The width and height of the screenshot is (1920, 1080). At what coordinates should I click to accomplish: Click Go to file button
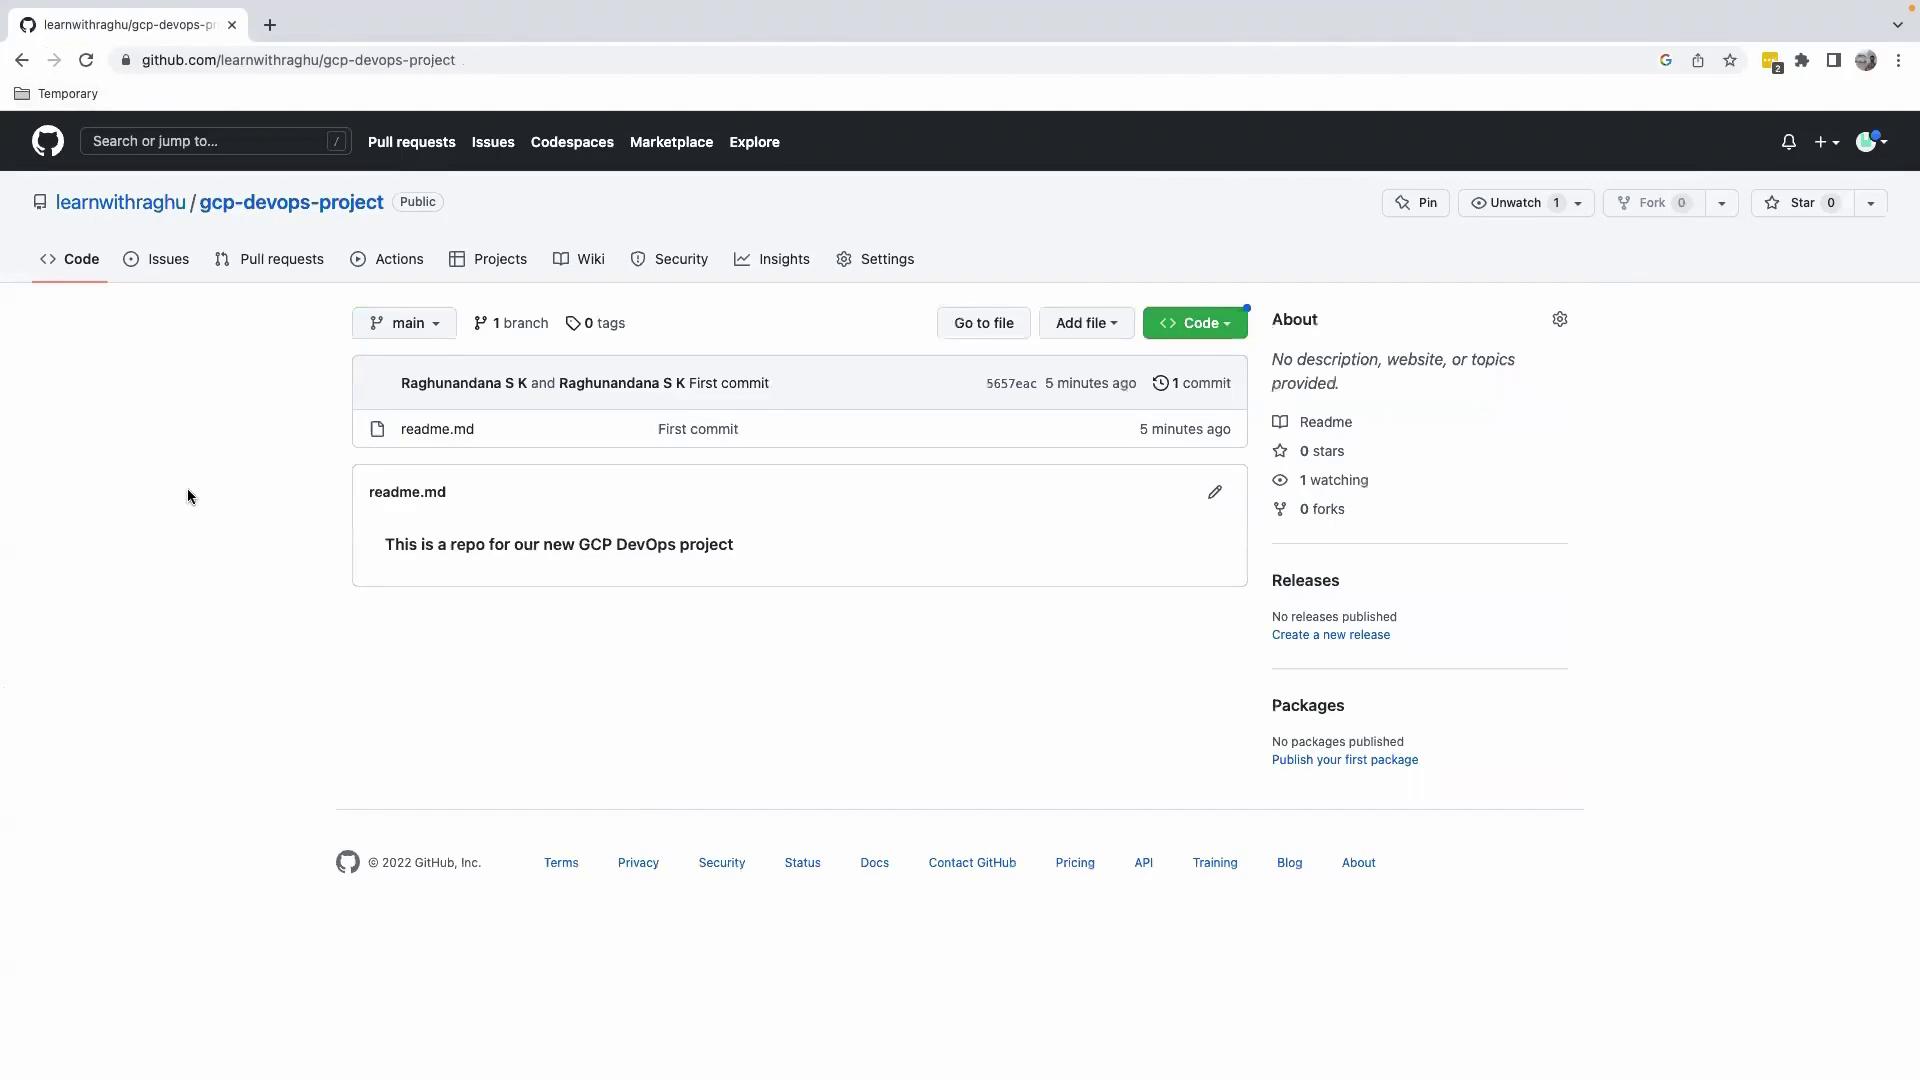[983, 323]
